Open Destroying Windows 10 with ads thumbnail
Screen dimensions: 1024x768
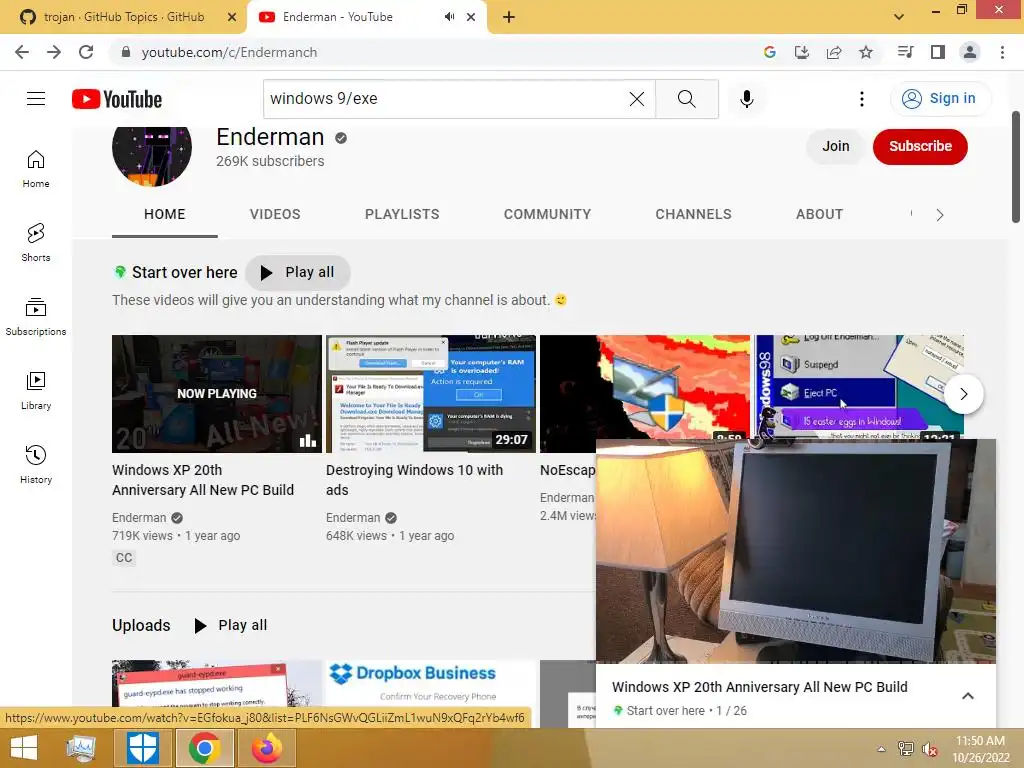click(x=431, y=394)
